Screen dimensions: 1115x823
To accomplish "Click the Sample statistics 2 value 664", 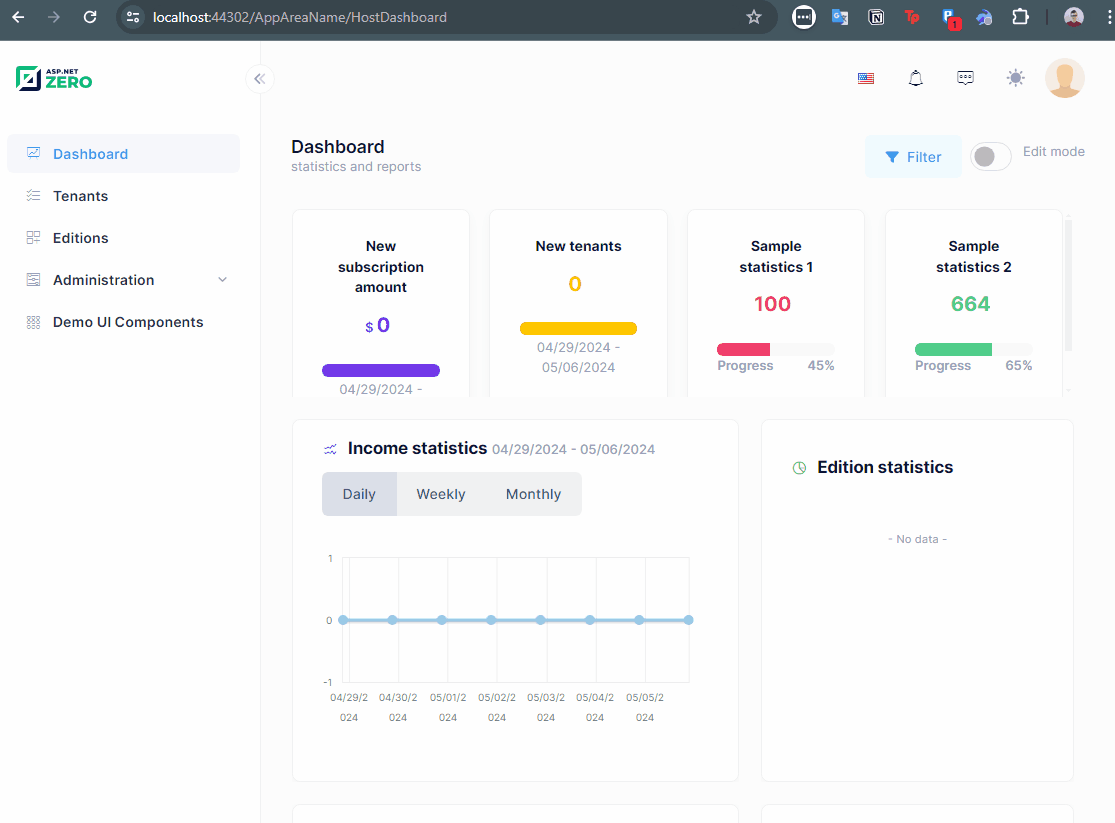I will coord(971,304).
